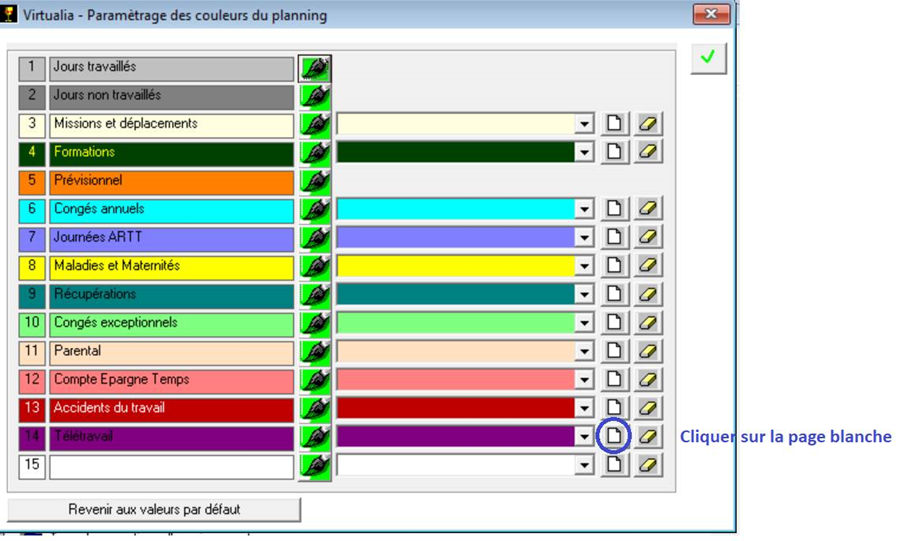
Task: Expand the Télétravail purple dropdown list
Action: point(584,437)
